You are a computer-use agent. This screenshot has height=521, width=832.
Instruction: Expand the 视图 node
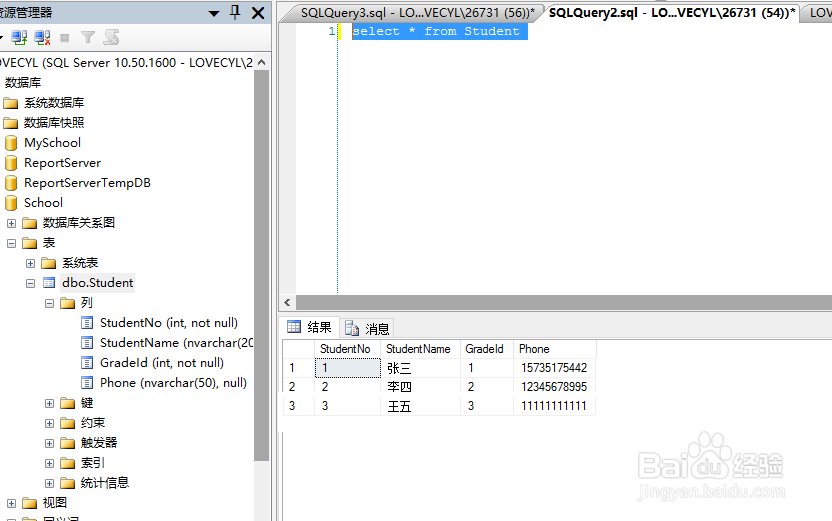click(x=11, y=503)
